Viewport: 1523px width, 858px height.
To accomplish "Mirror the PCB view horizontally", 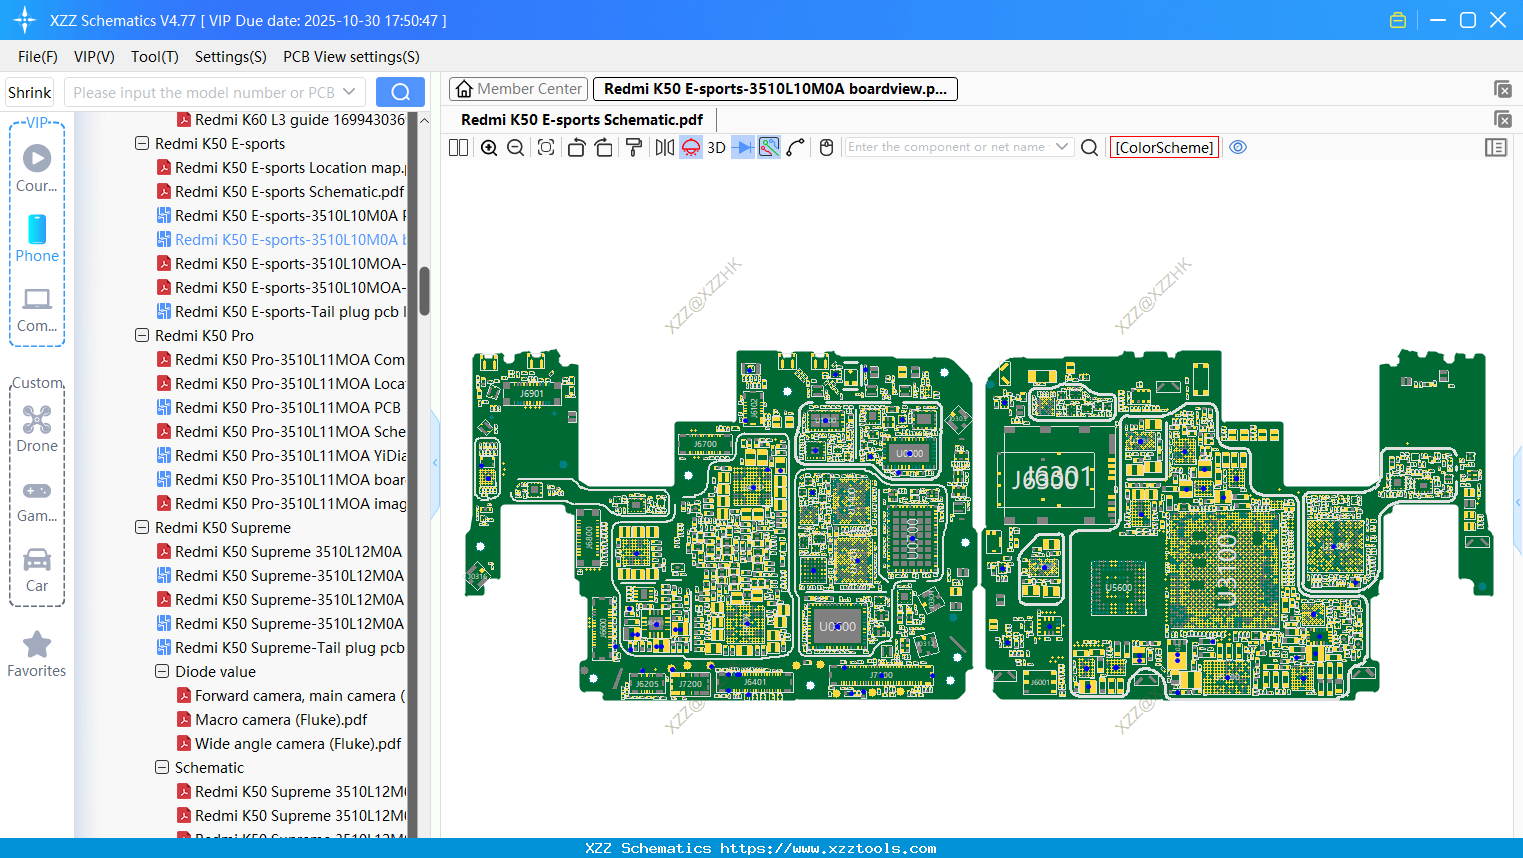I will click(664, 146).
